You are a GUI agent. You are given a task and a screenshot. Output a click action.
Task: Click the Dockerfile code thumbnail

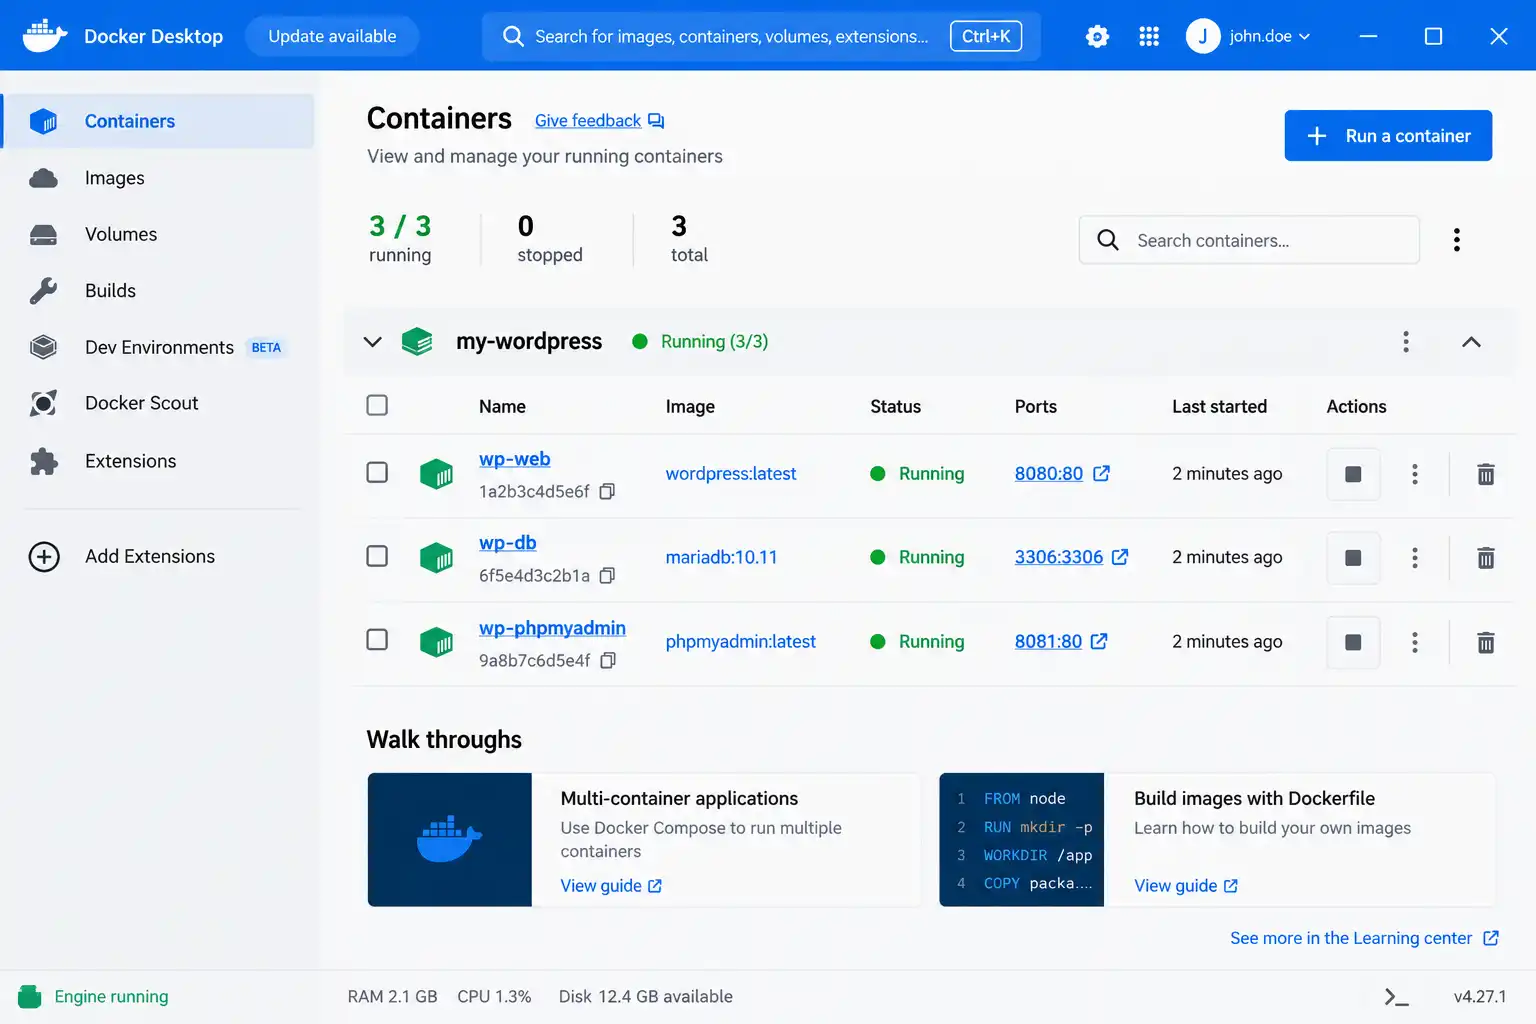coord(1022,840)
